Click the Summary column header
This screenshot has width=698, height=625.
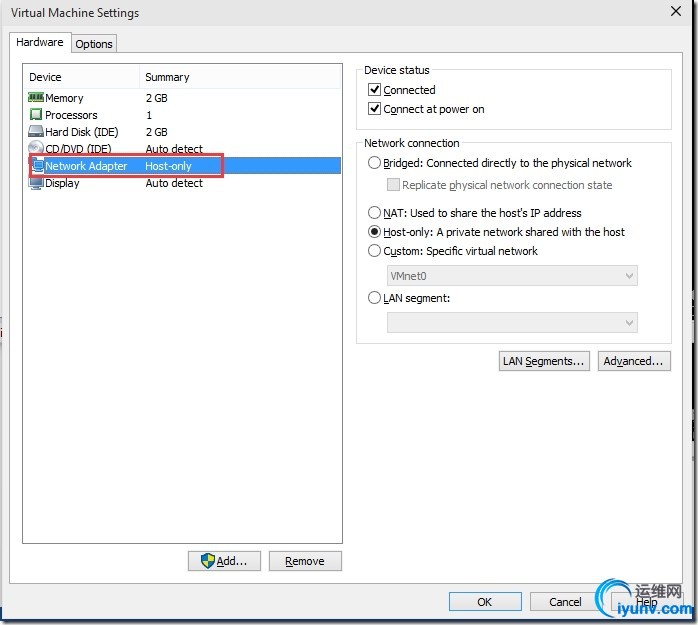pos(167,77)
